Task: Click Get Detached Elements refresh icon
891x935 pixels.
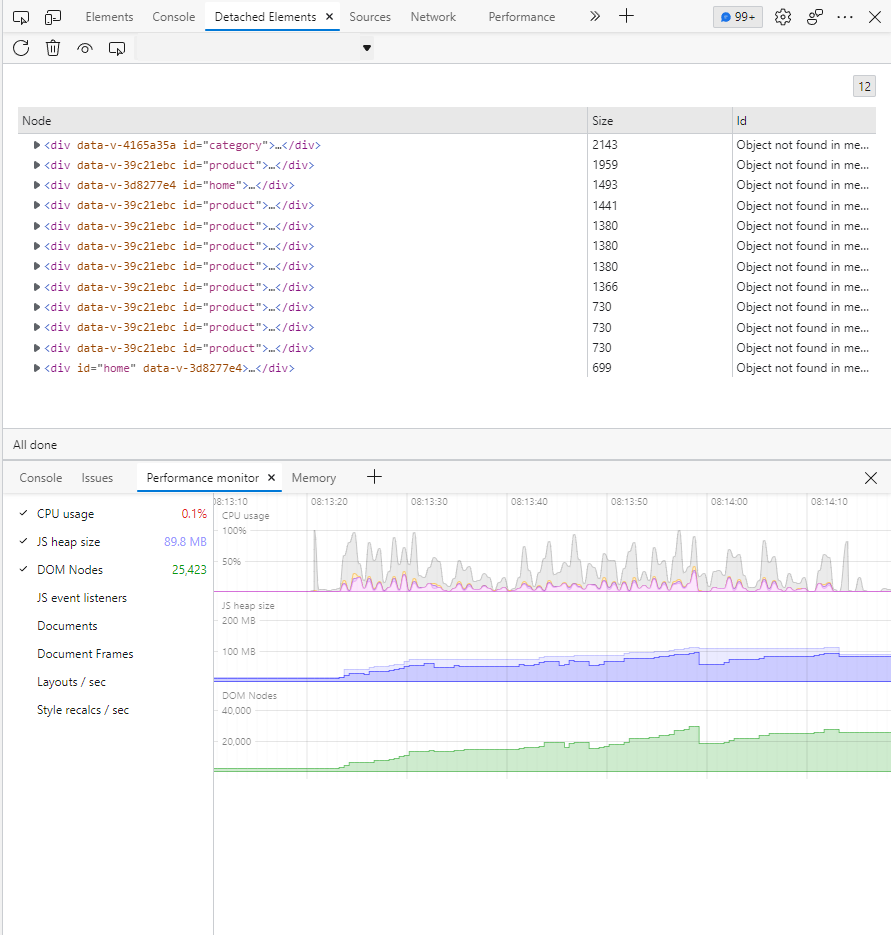Action: pos(20,47)
